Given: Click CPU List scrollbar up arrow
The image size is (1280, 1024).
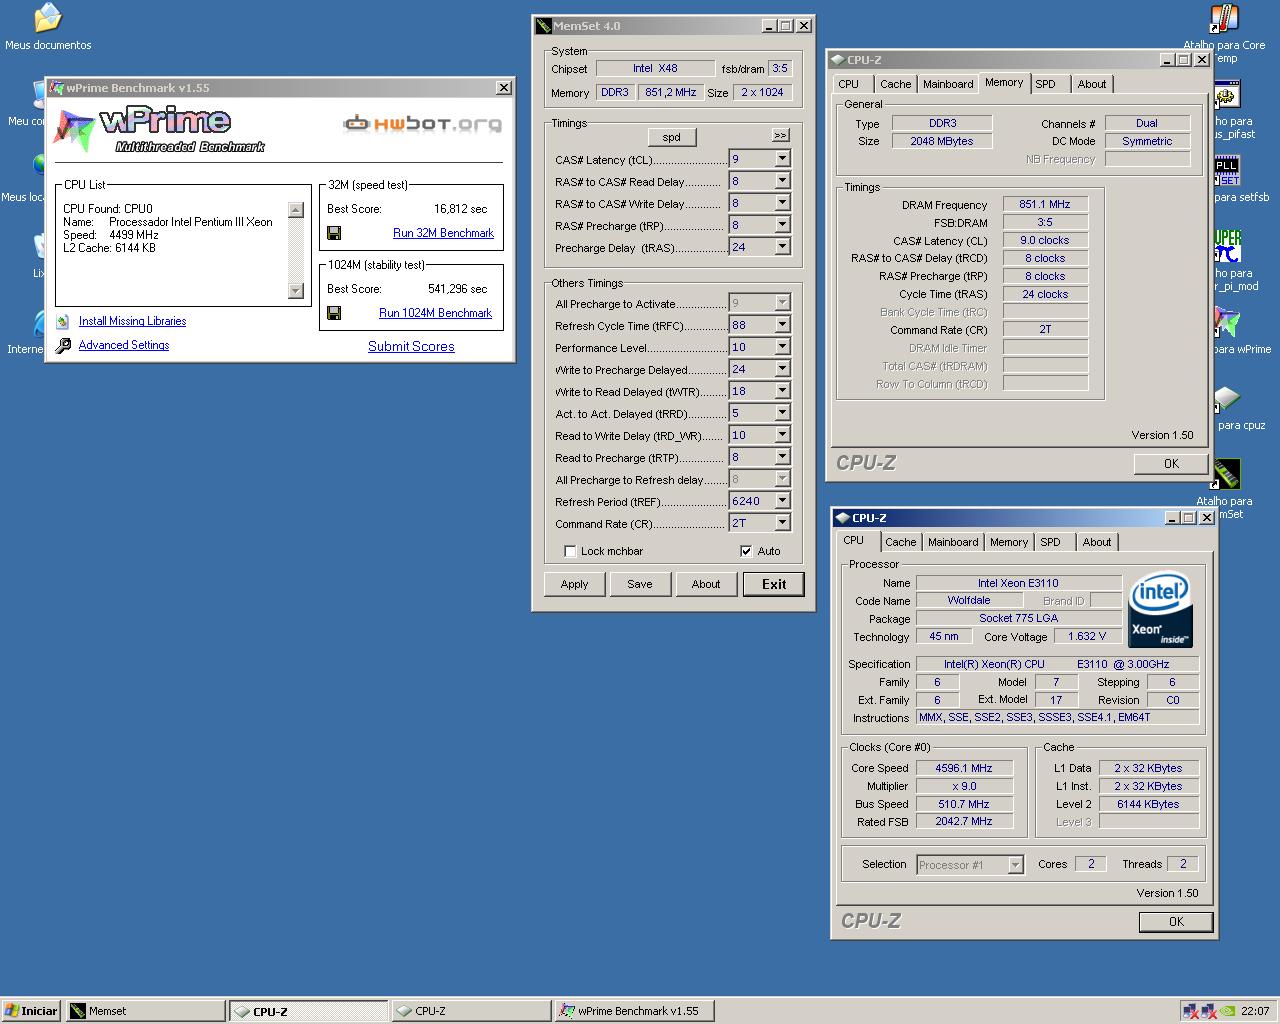Looking at the screenshot, I should [295, 210].
